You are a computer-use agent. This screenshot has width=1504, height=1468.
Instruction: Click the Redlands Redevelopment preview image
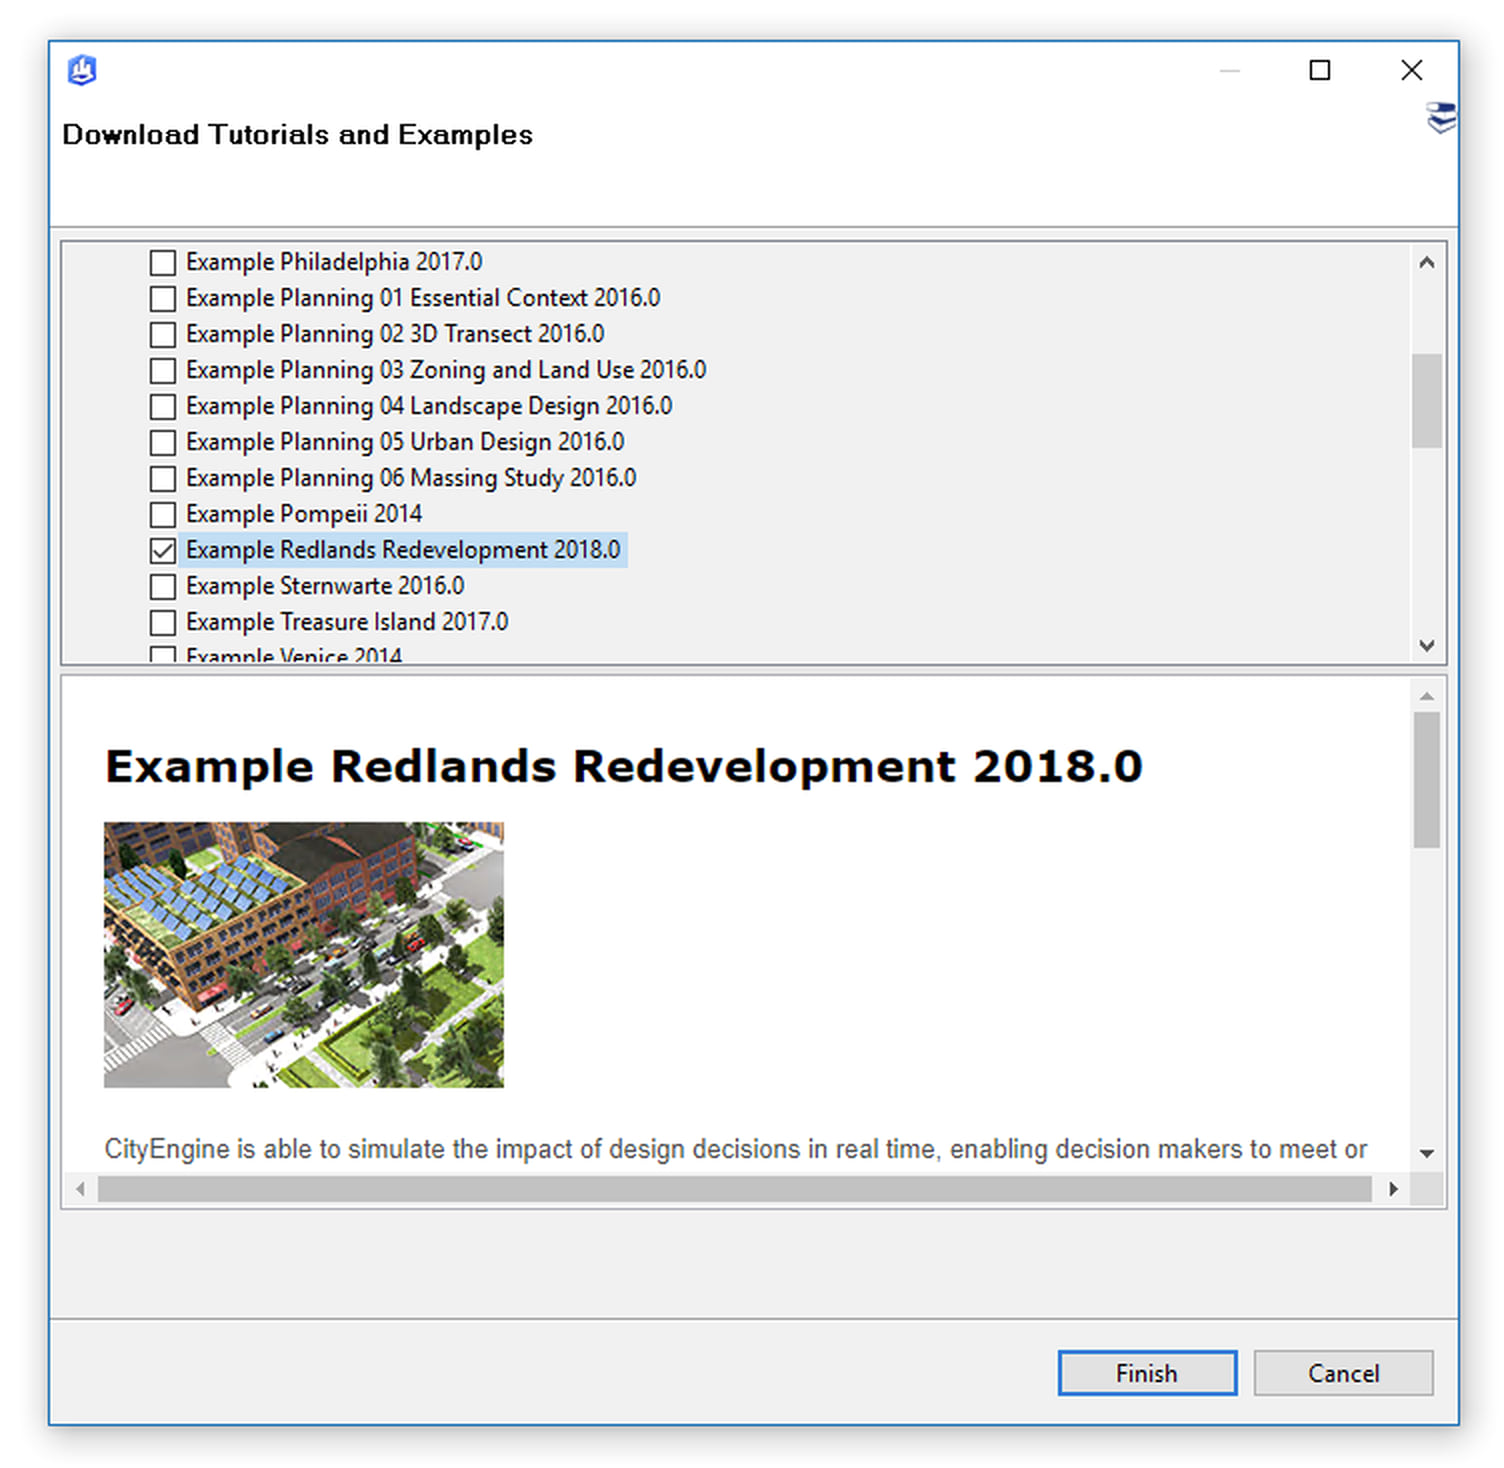304,955
